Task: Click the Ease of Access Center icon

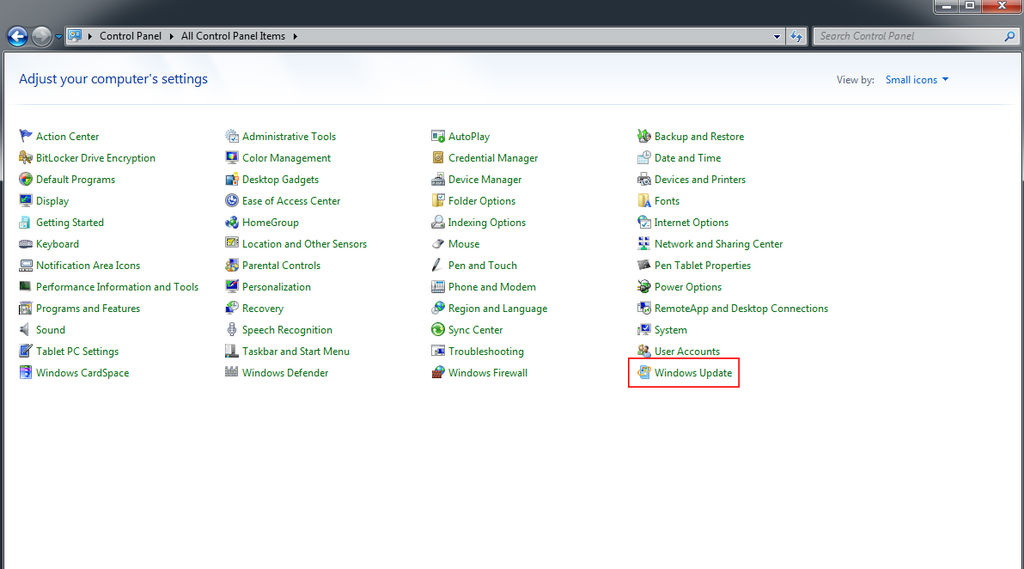Action: 232,201
